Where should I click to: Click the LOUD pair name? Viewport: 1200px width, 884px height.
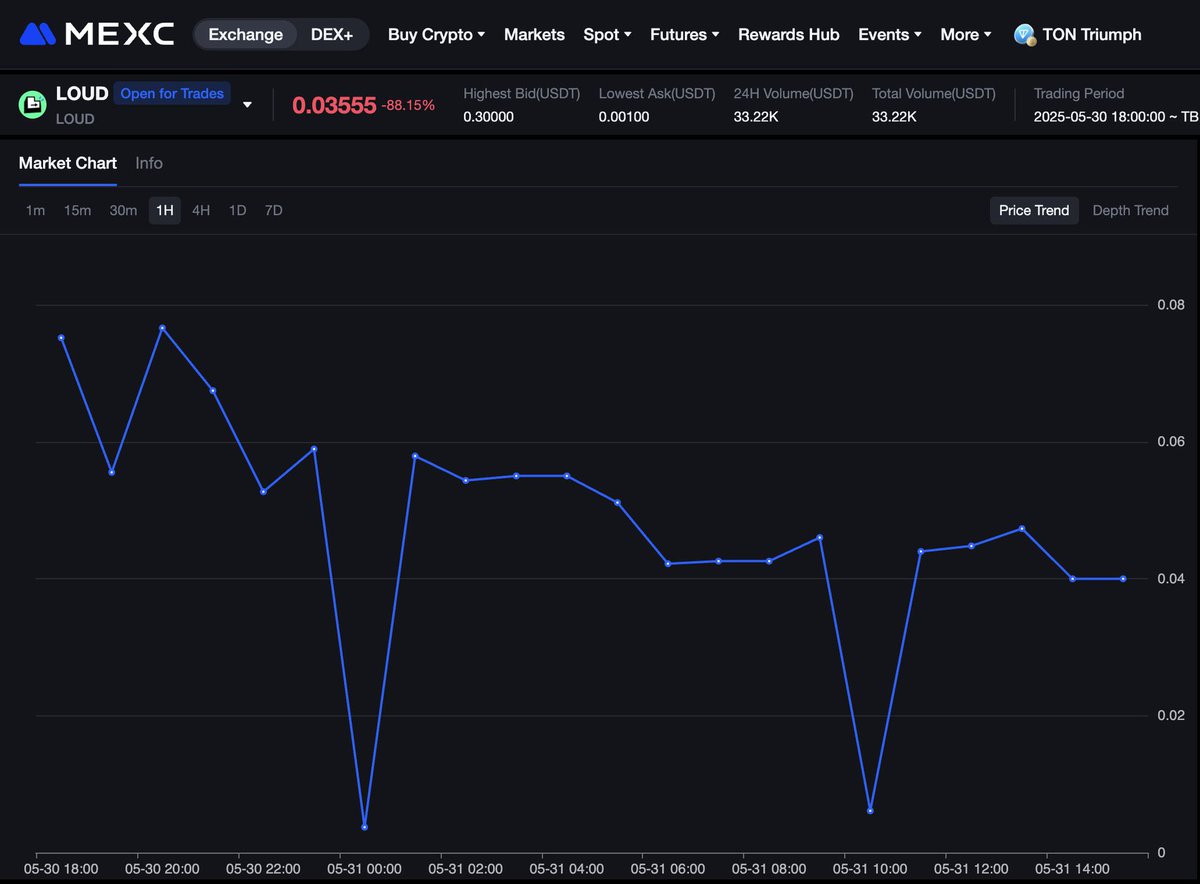tap(82, 94)
